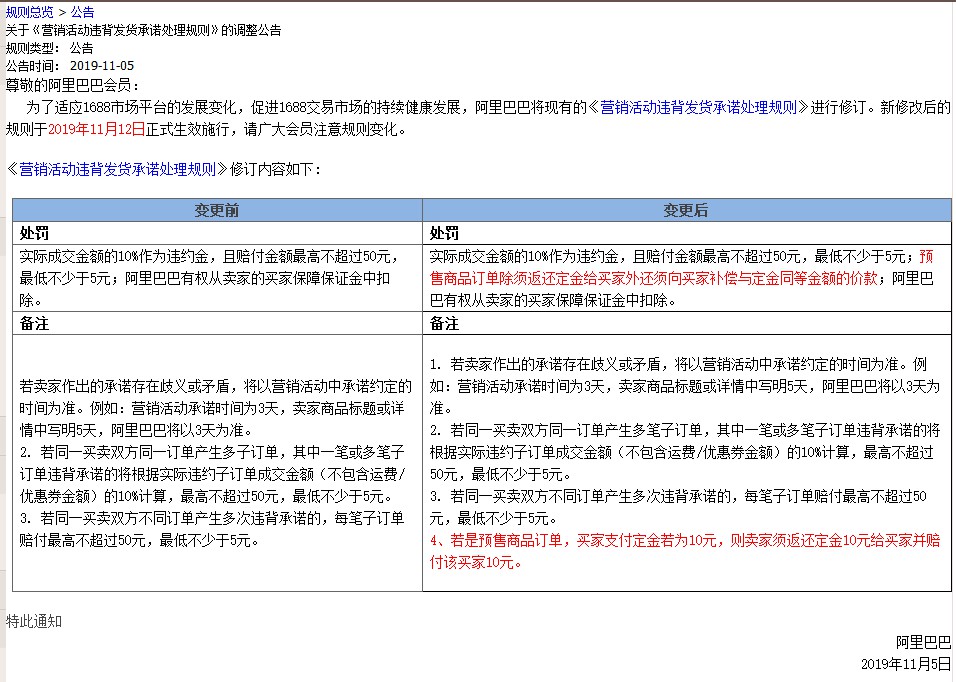Click the greeting 尊敬的阿里巴巴会员
The height and width of the screenshot is (682, 956).
click(72, 85)
